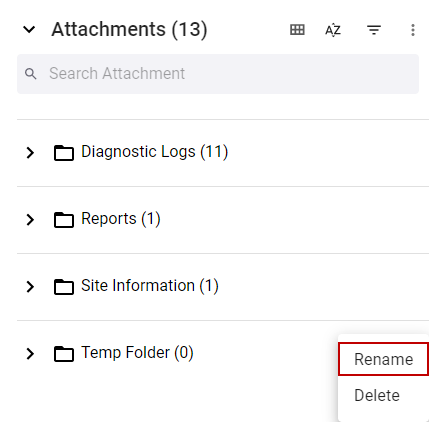Choose Rename from the context menu
Screen dimensions: 429x422
[383, 359]
